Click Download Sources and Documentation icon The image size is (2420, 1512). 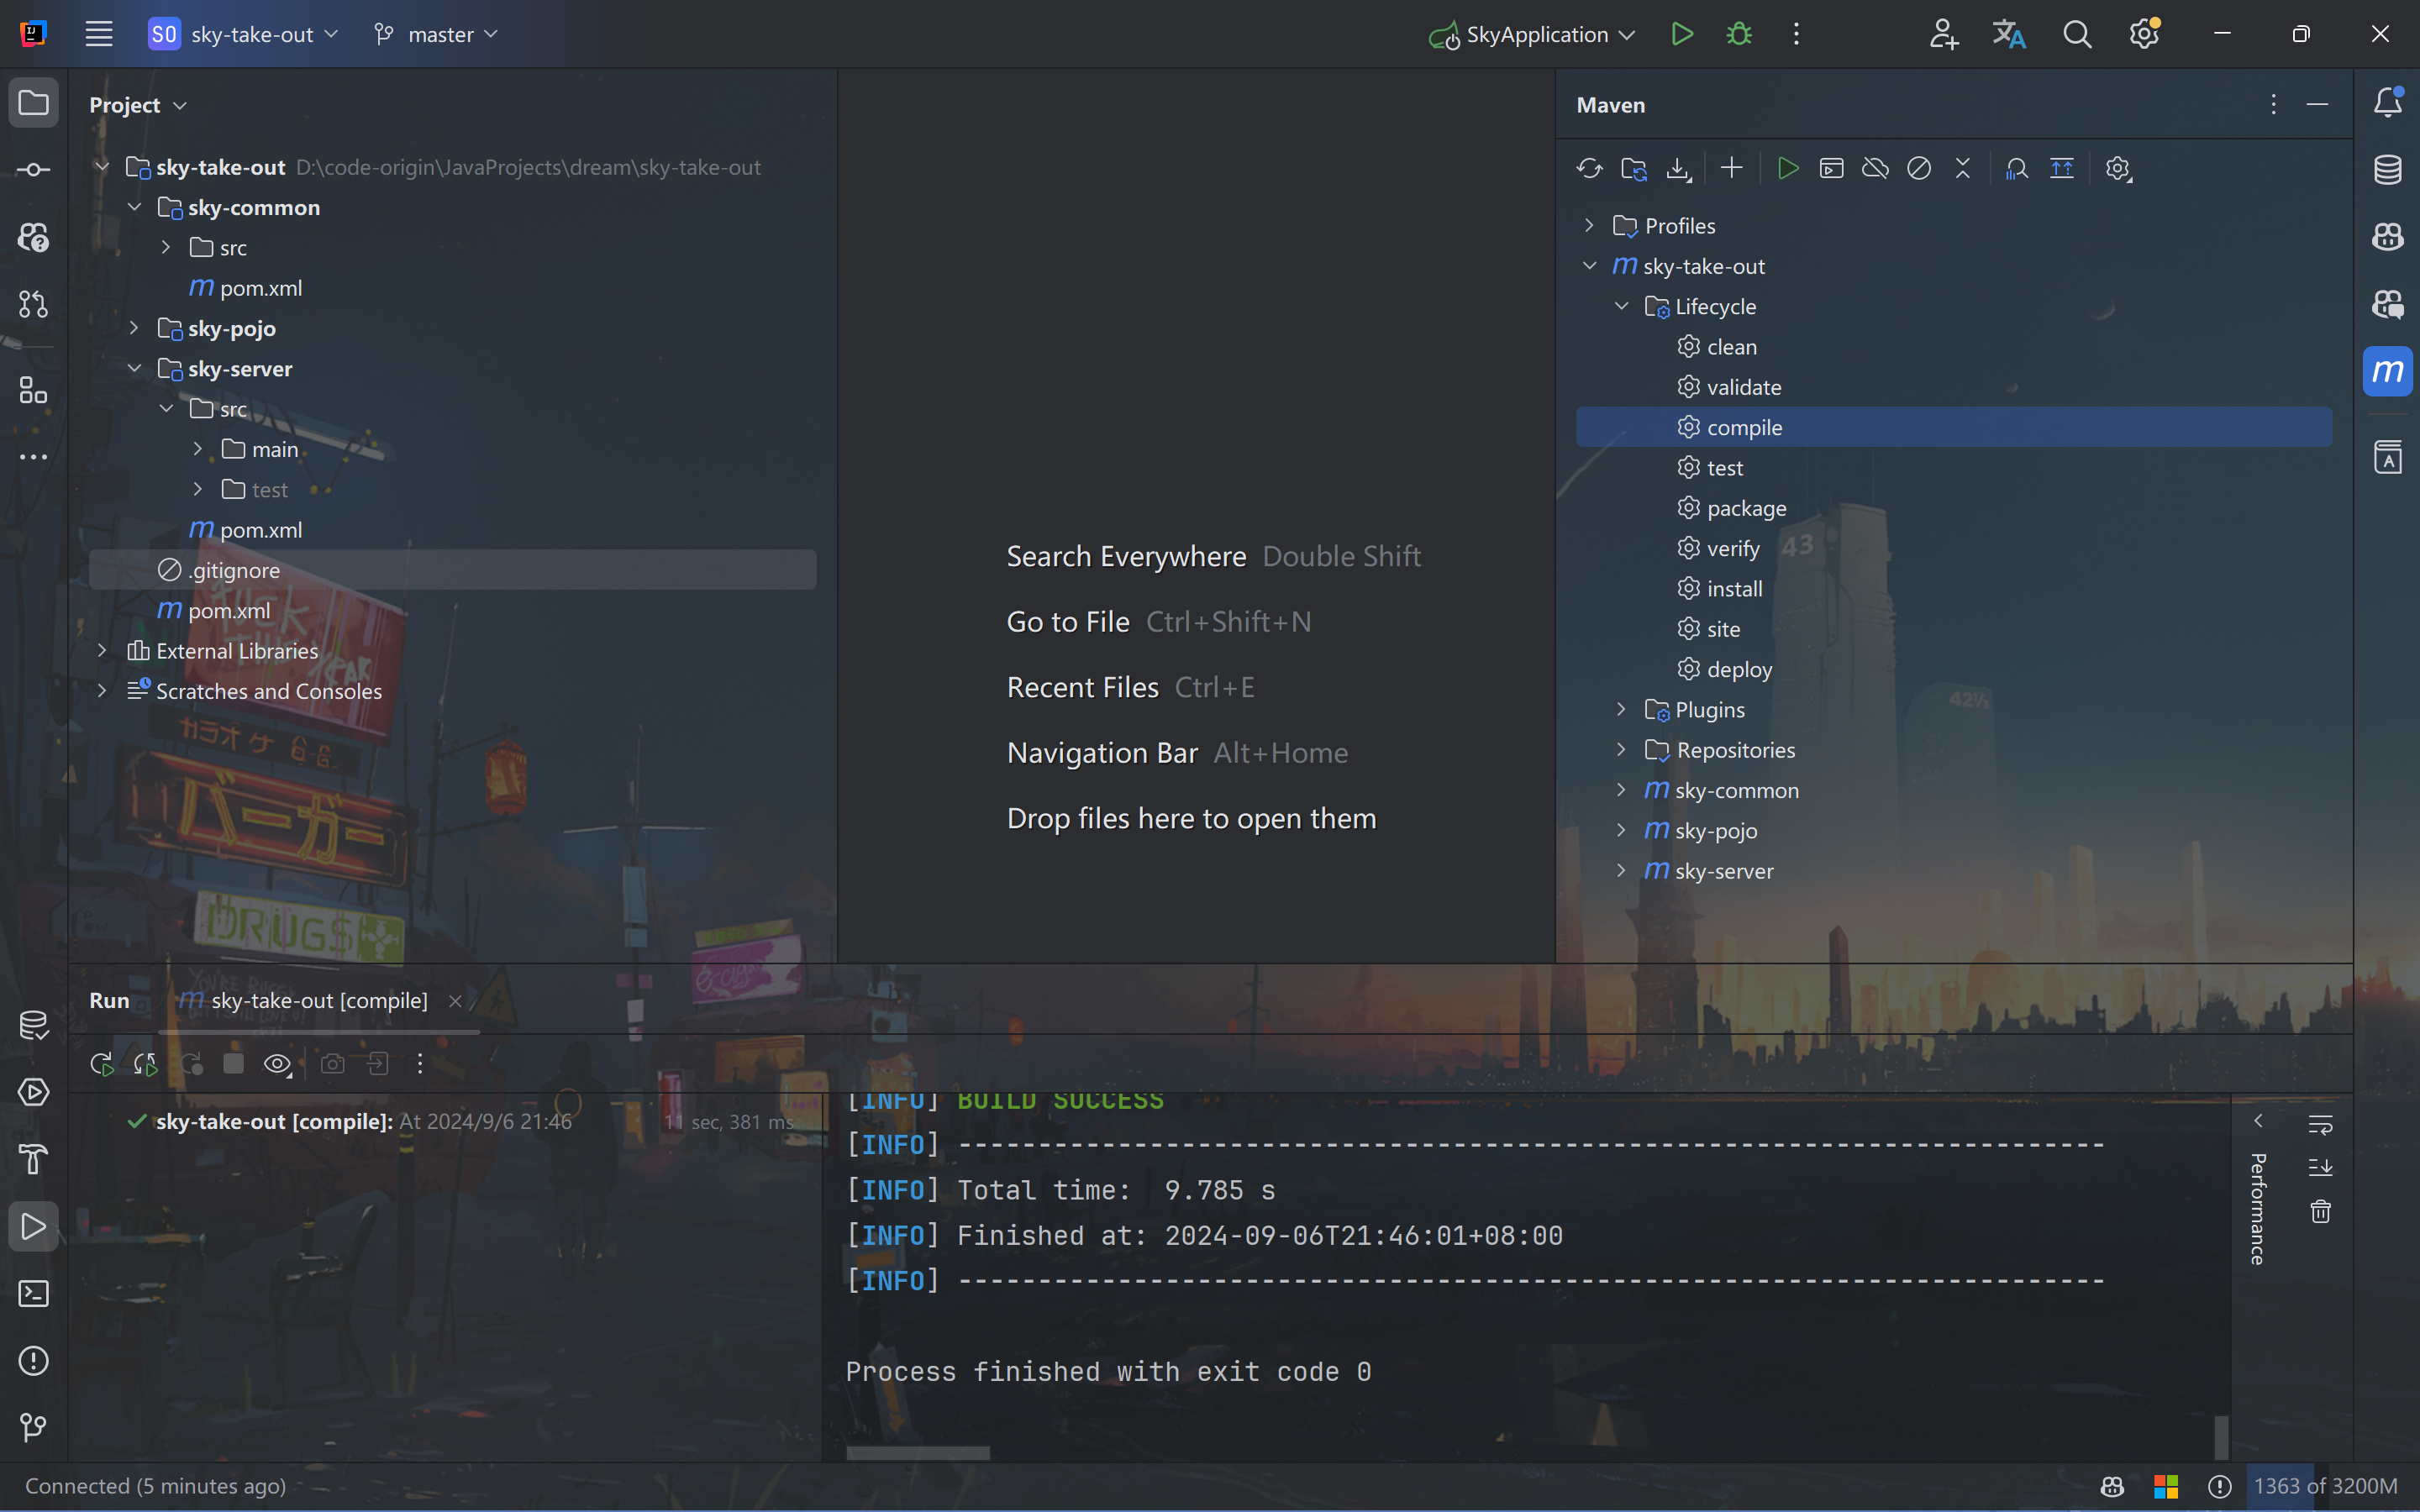click(x=1678, y=168)
